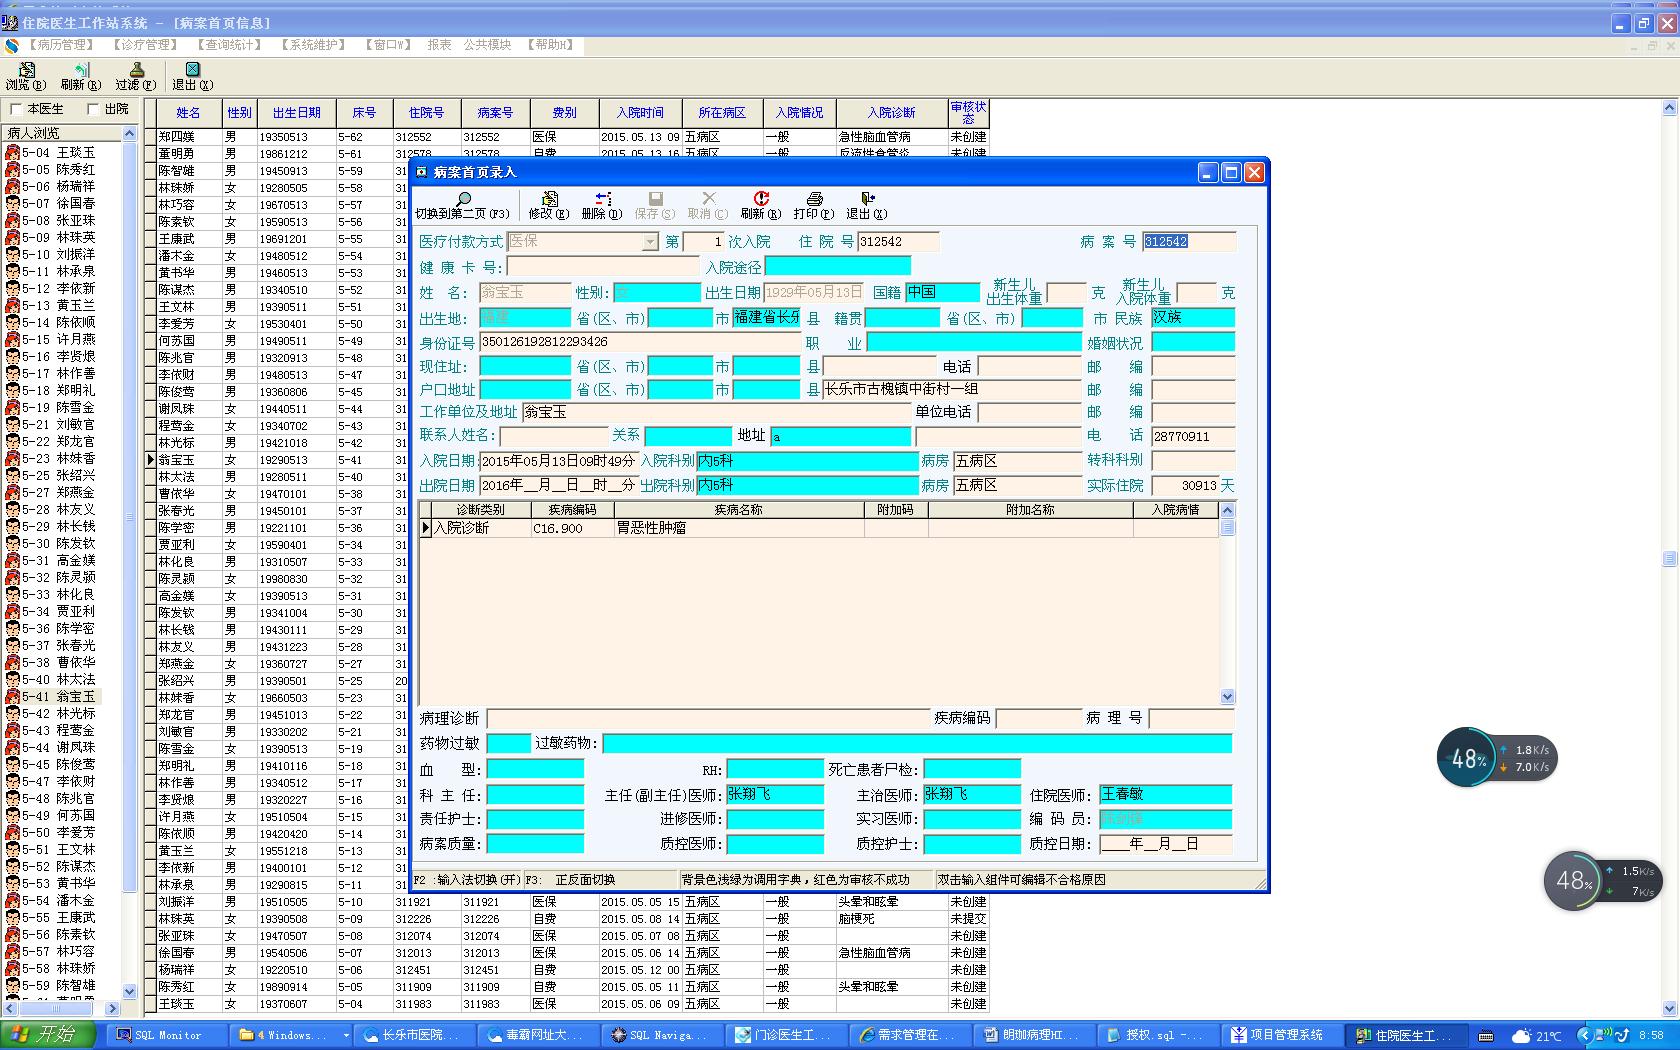The height and width of the screenshot is (1050, 1680).
Task: Open the 查询统计 menu
Action: [229, 45]
